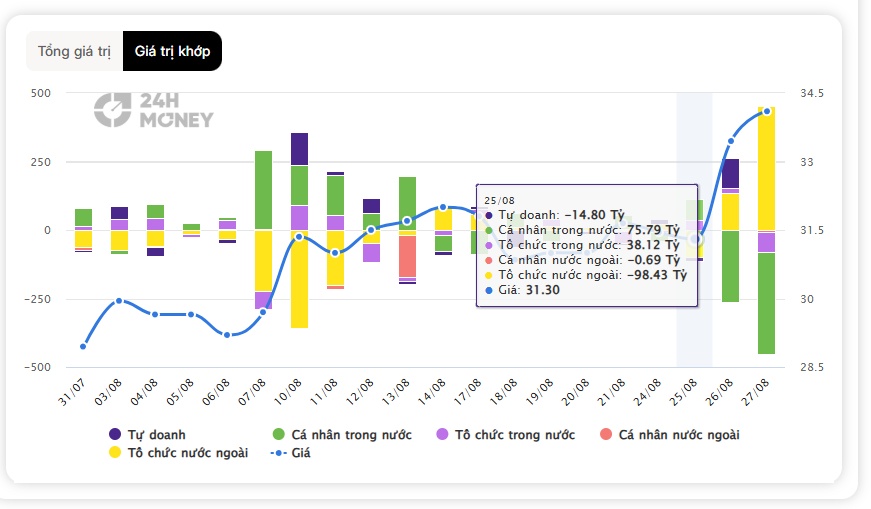Screen dimensions: 871x509
Task: Click tooltip line 'Giá: 31.30'
Action: pyautogui.click(x=522, y=290)
